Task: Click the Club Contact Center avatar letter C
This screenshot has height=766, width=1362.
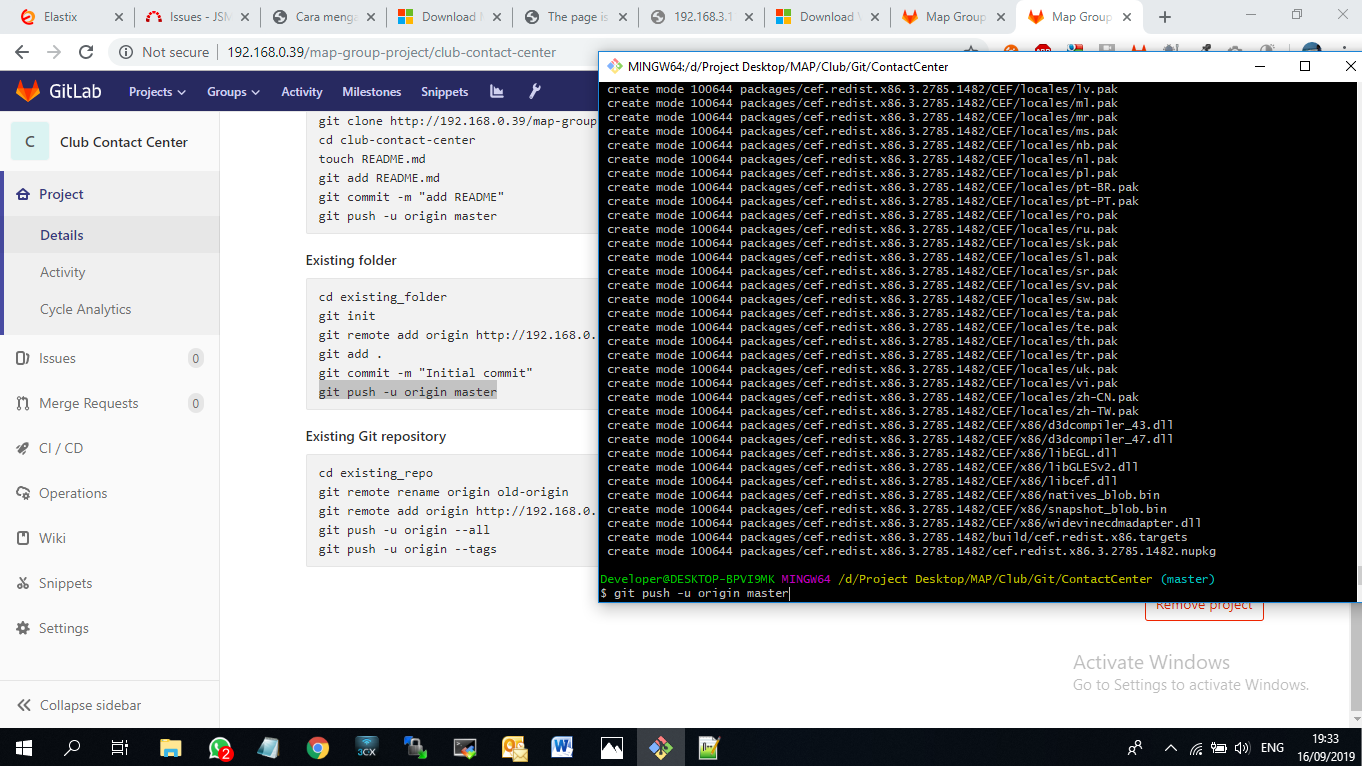Action: tap(30, 142)
